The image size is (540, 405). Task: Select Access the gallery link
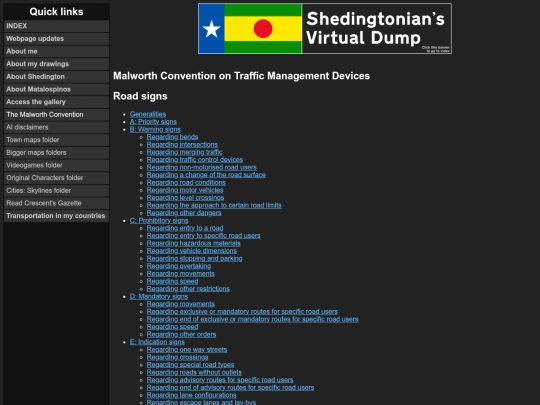pyautogui.click(x=56, y=102)
